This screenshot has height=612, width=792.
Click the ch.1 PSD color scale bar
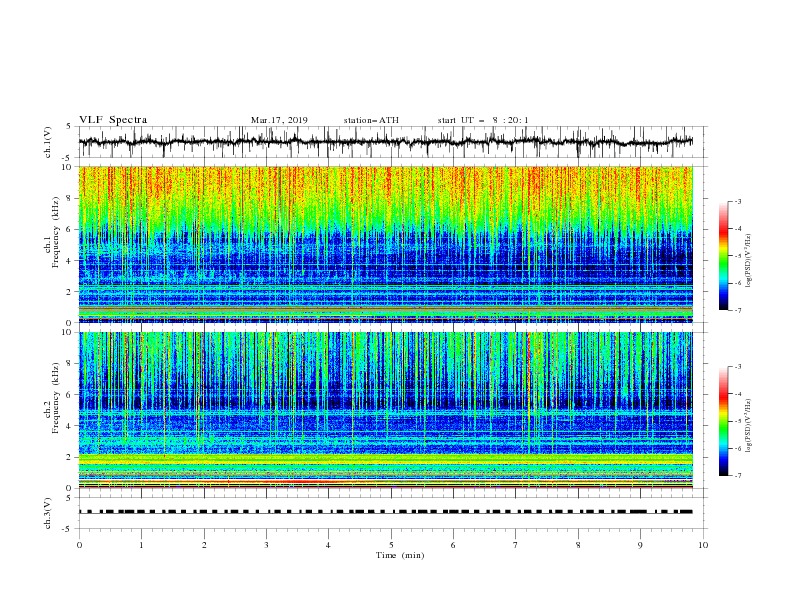[x=723, y=255]
